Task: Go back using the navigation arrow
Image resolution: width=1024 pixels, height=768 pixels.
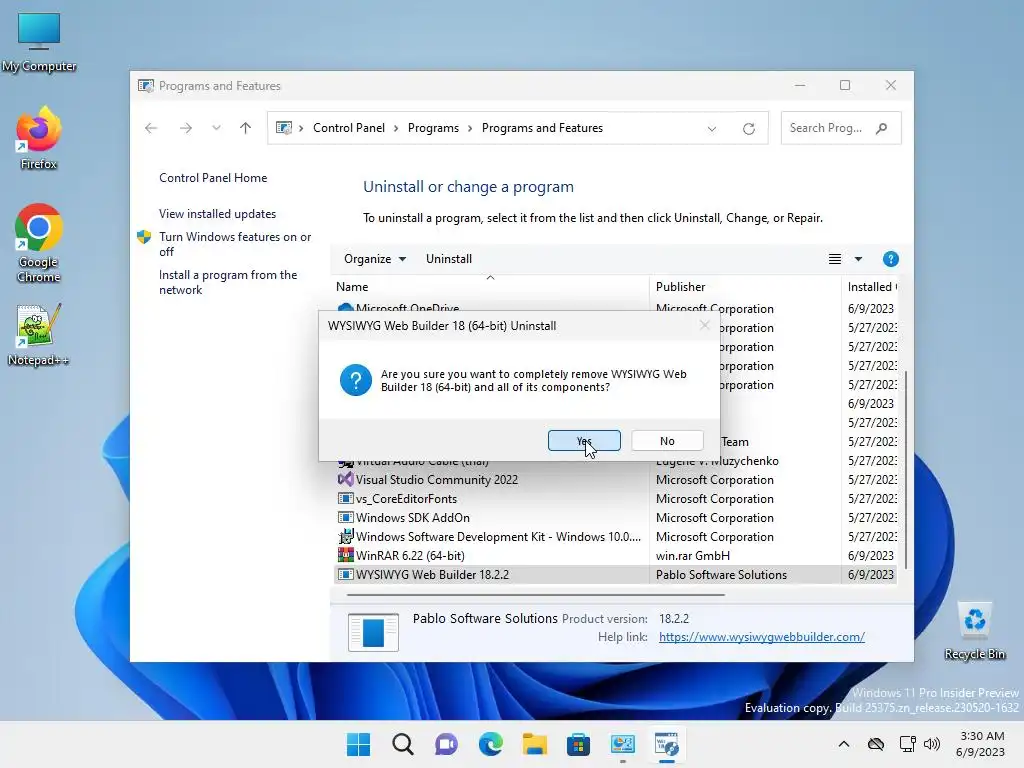Action: pos(151,128)
